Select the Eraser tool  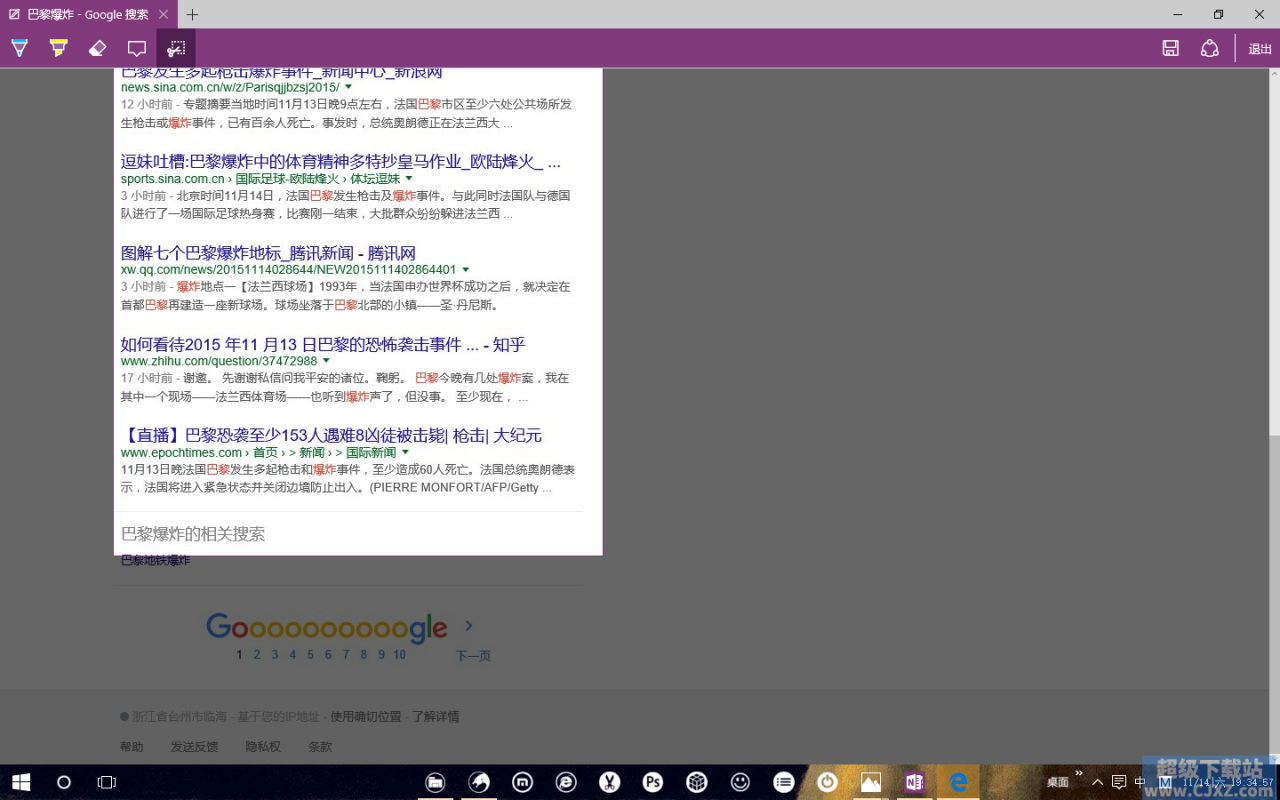pyautogui.click(x=97, y=48)
